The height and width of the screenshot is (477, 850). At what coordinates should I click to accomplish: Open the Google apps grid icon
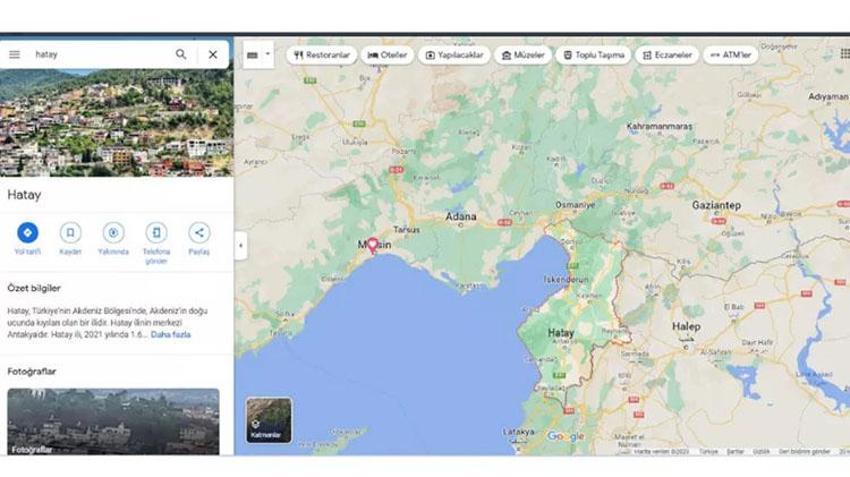tap(845, 54)
